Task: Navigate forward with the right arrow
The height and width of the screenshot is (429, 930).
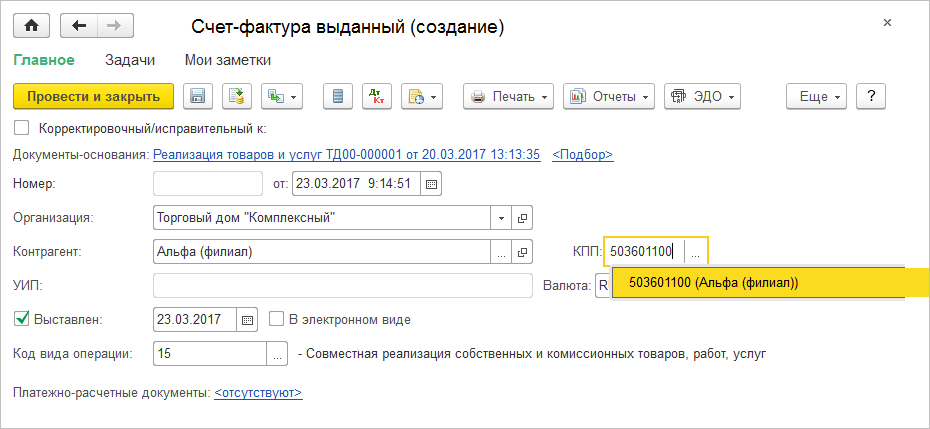Action: tap(115, 26)
